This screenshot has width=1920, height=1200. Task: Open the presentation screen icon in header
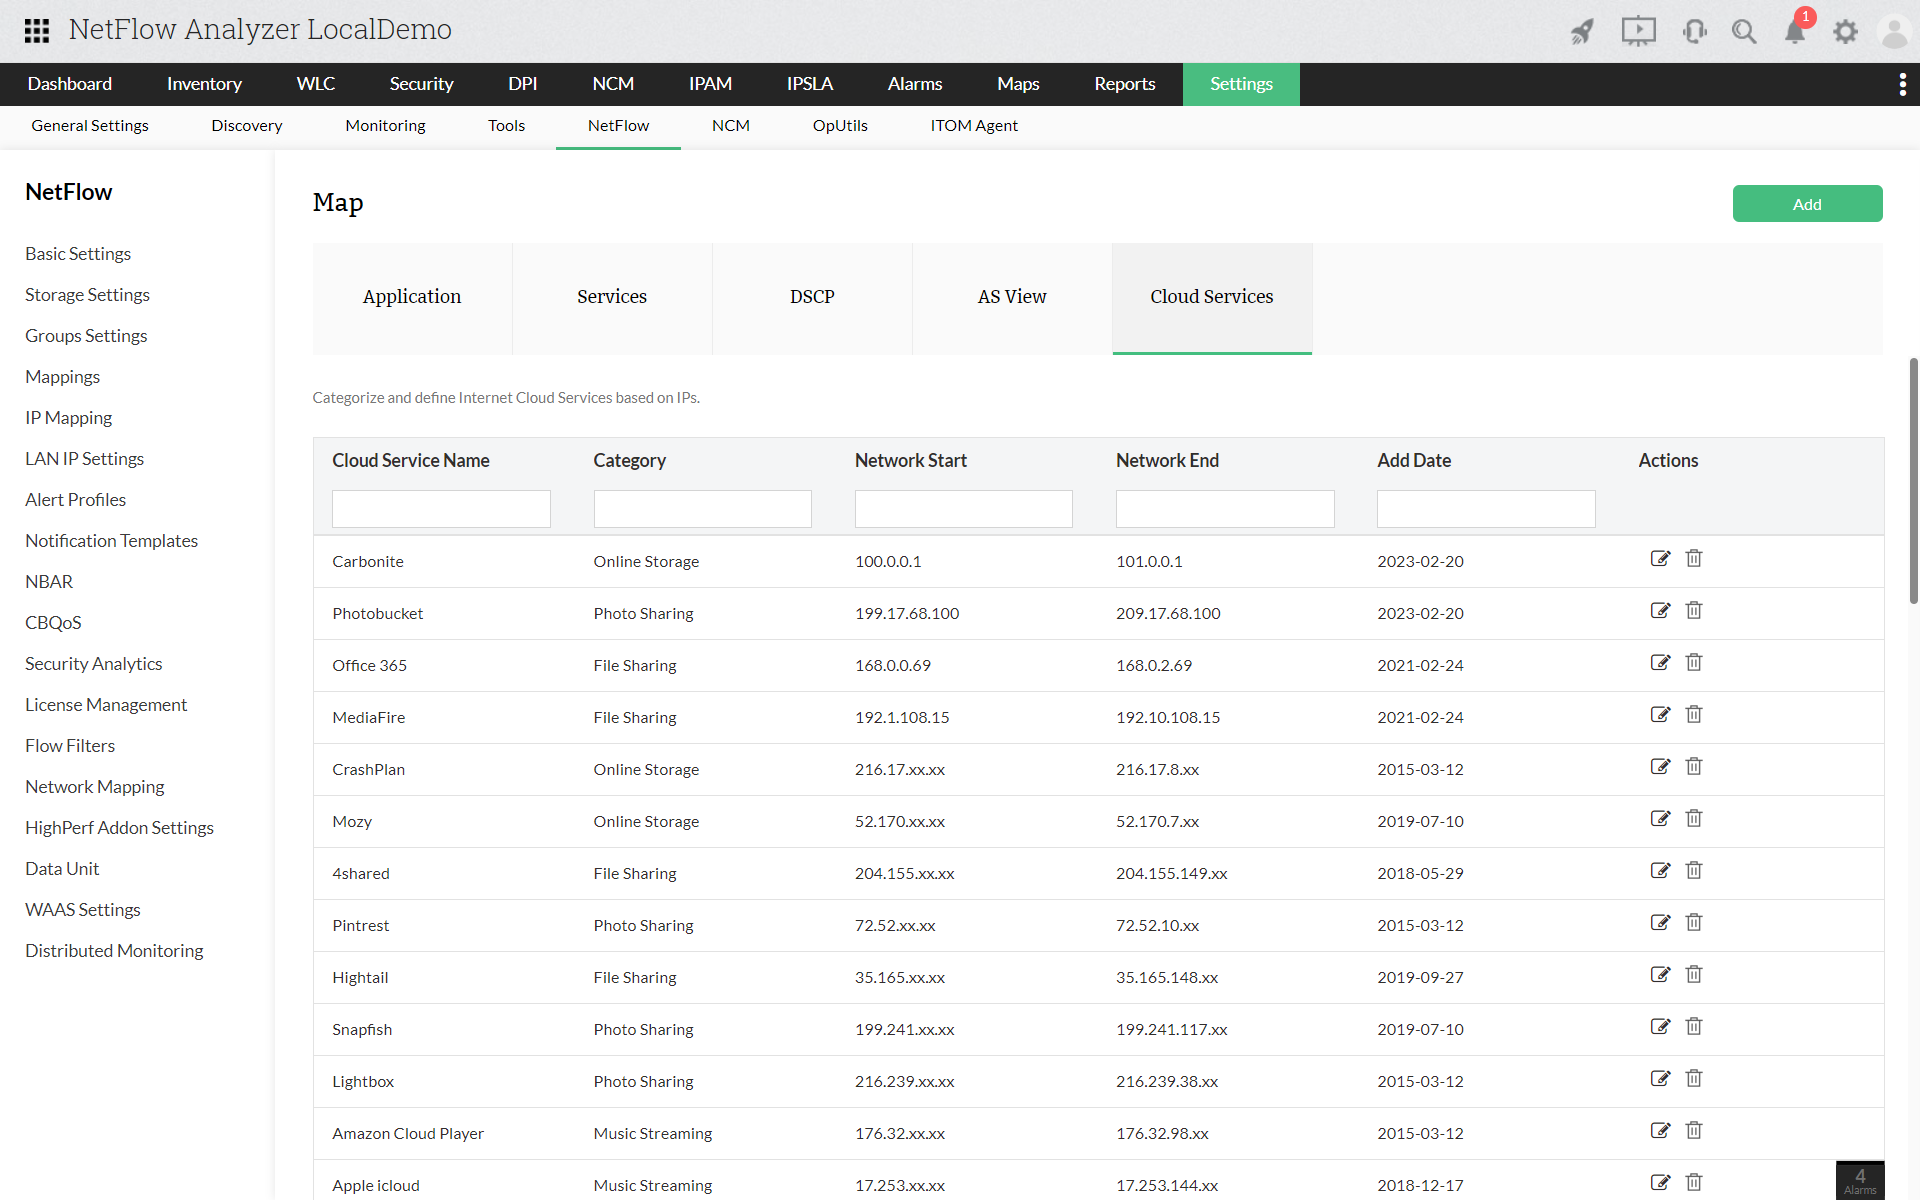1638,31
